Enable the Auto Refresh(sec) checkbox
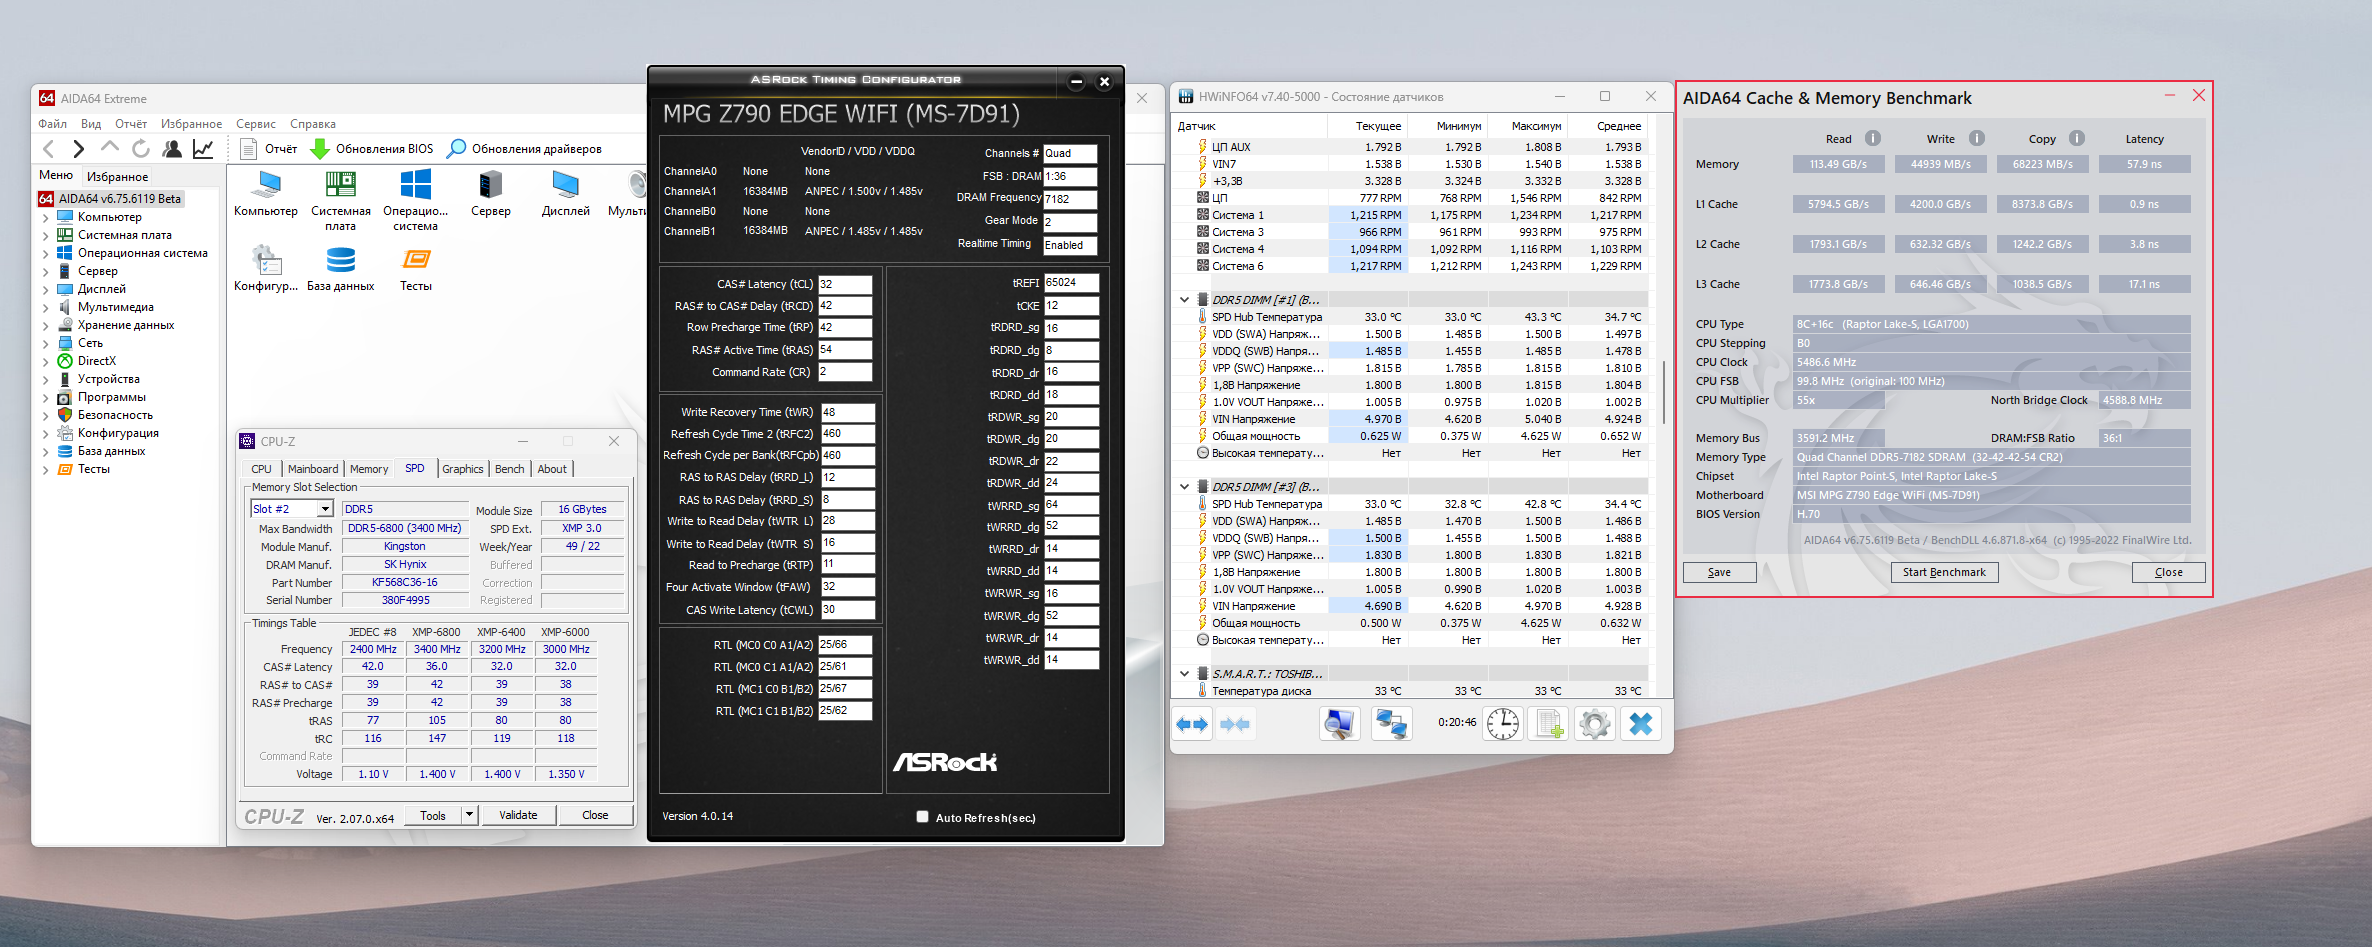 click(x=922, y=817)
